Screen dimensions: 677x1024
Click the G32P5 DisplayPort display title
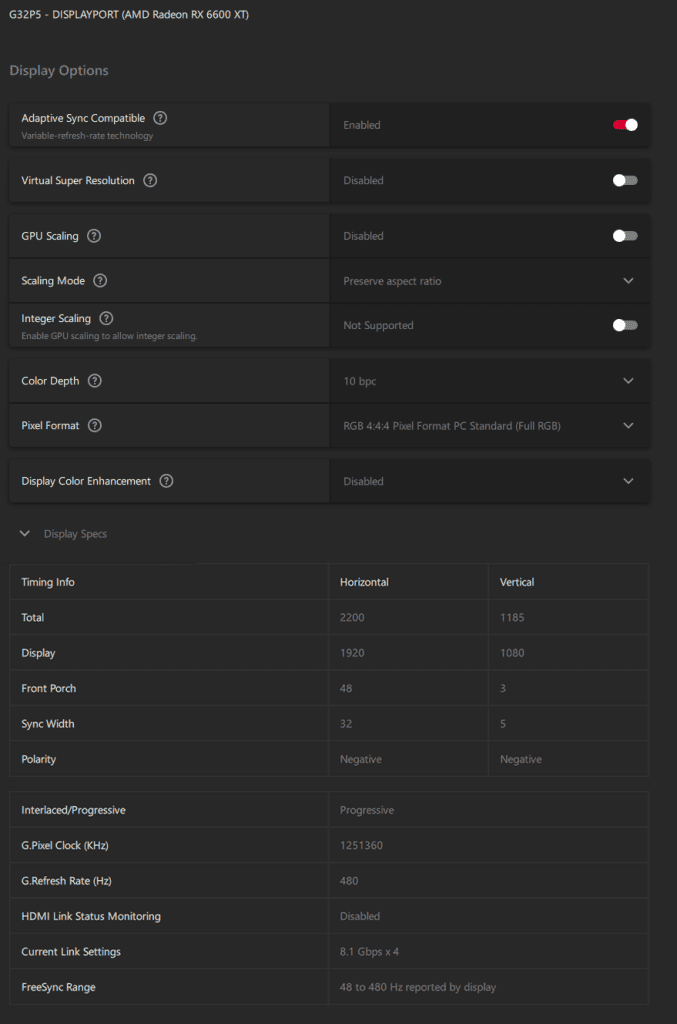(129, 16)
